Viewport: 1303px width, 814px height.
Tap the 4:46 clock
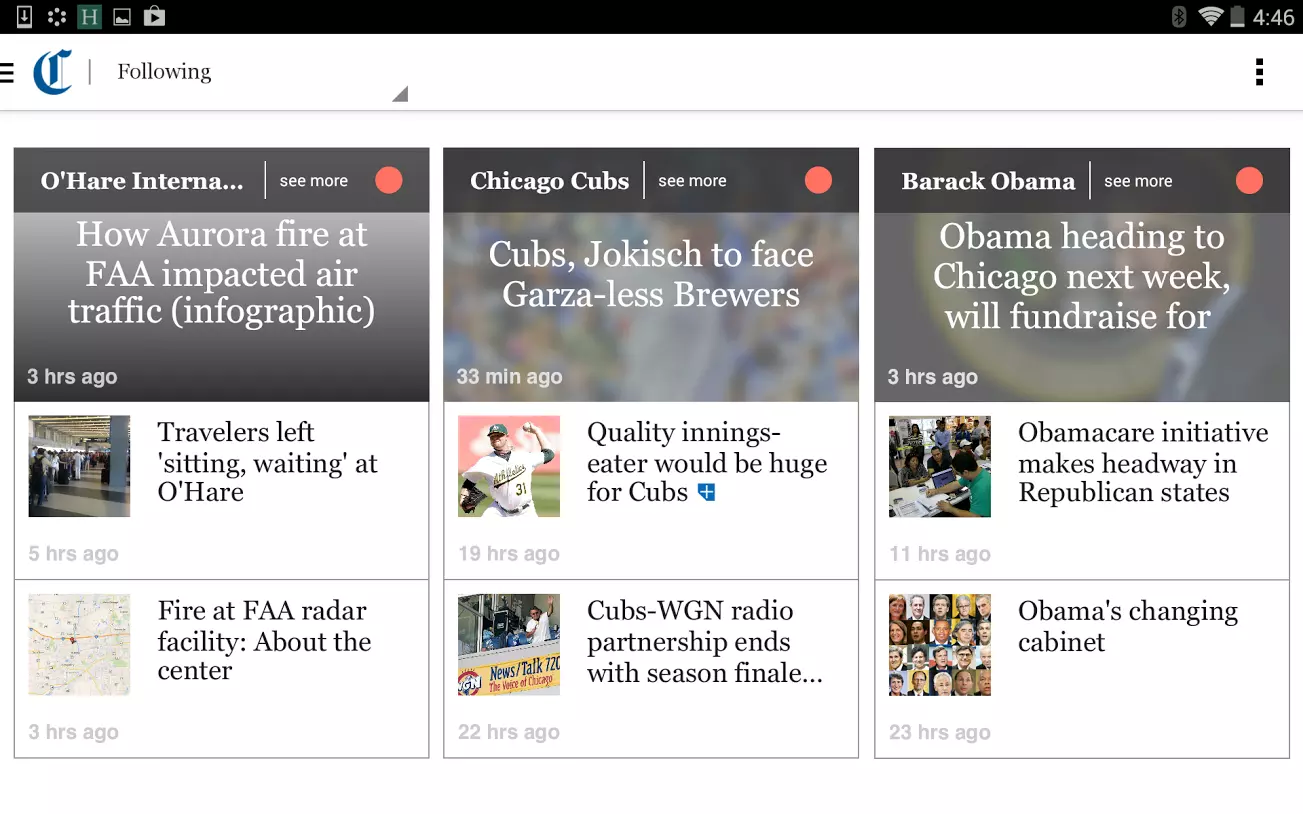coord(1273,17)
